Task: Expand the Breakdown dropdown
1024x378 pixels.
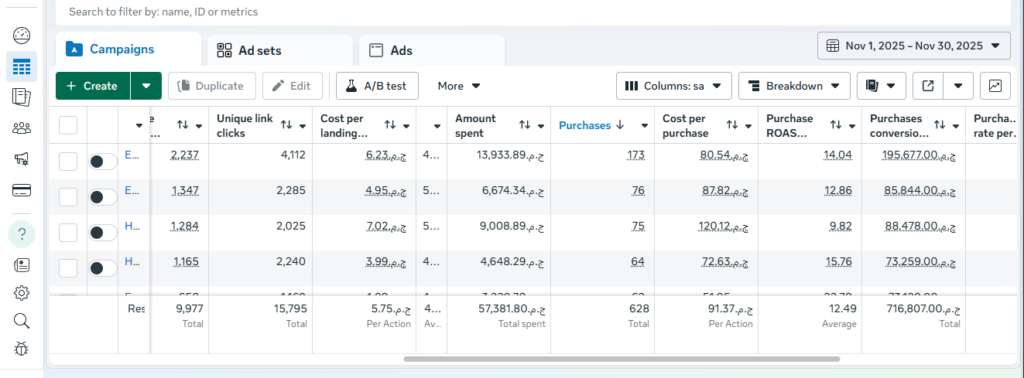Action: pos(794,86)
